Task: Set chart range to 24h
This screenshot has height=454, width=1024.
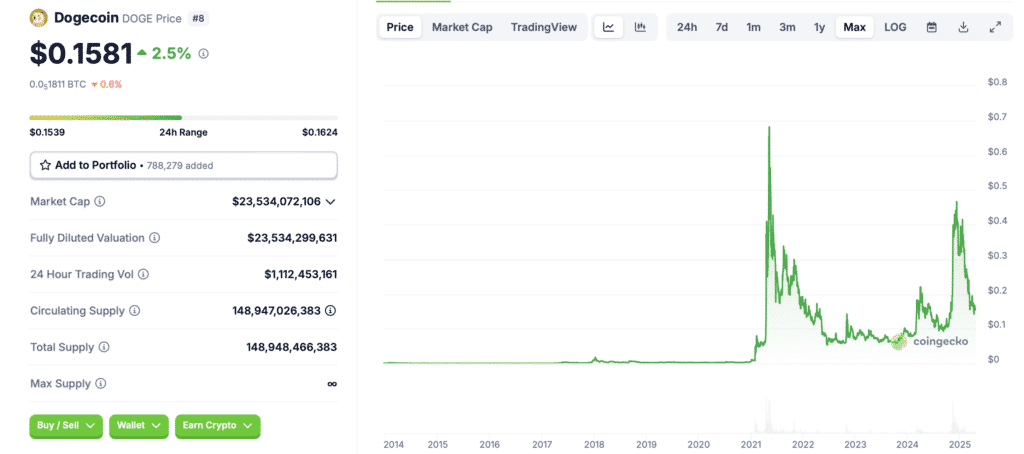Action: (x=687, y=27)
